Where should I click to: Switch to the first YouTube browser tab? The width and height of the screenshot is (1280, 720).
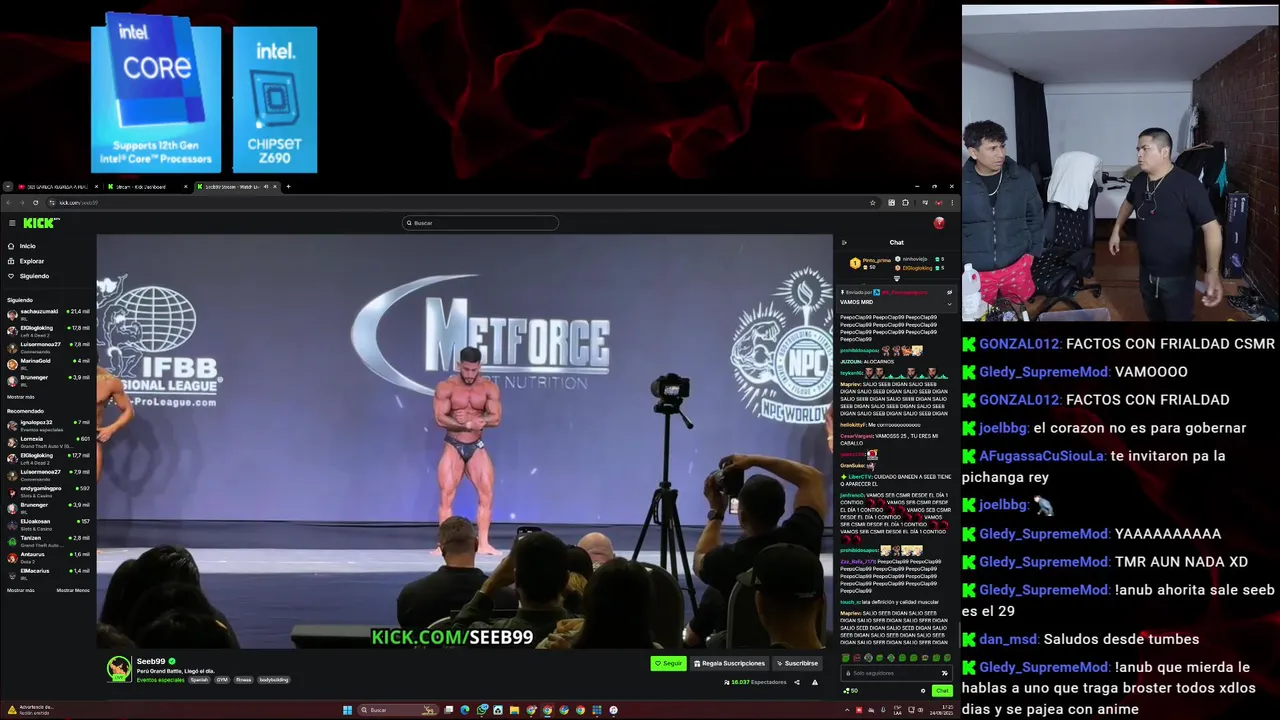[x=58, y=187]
